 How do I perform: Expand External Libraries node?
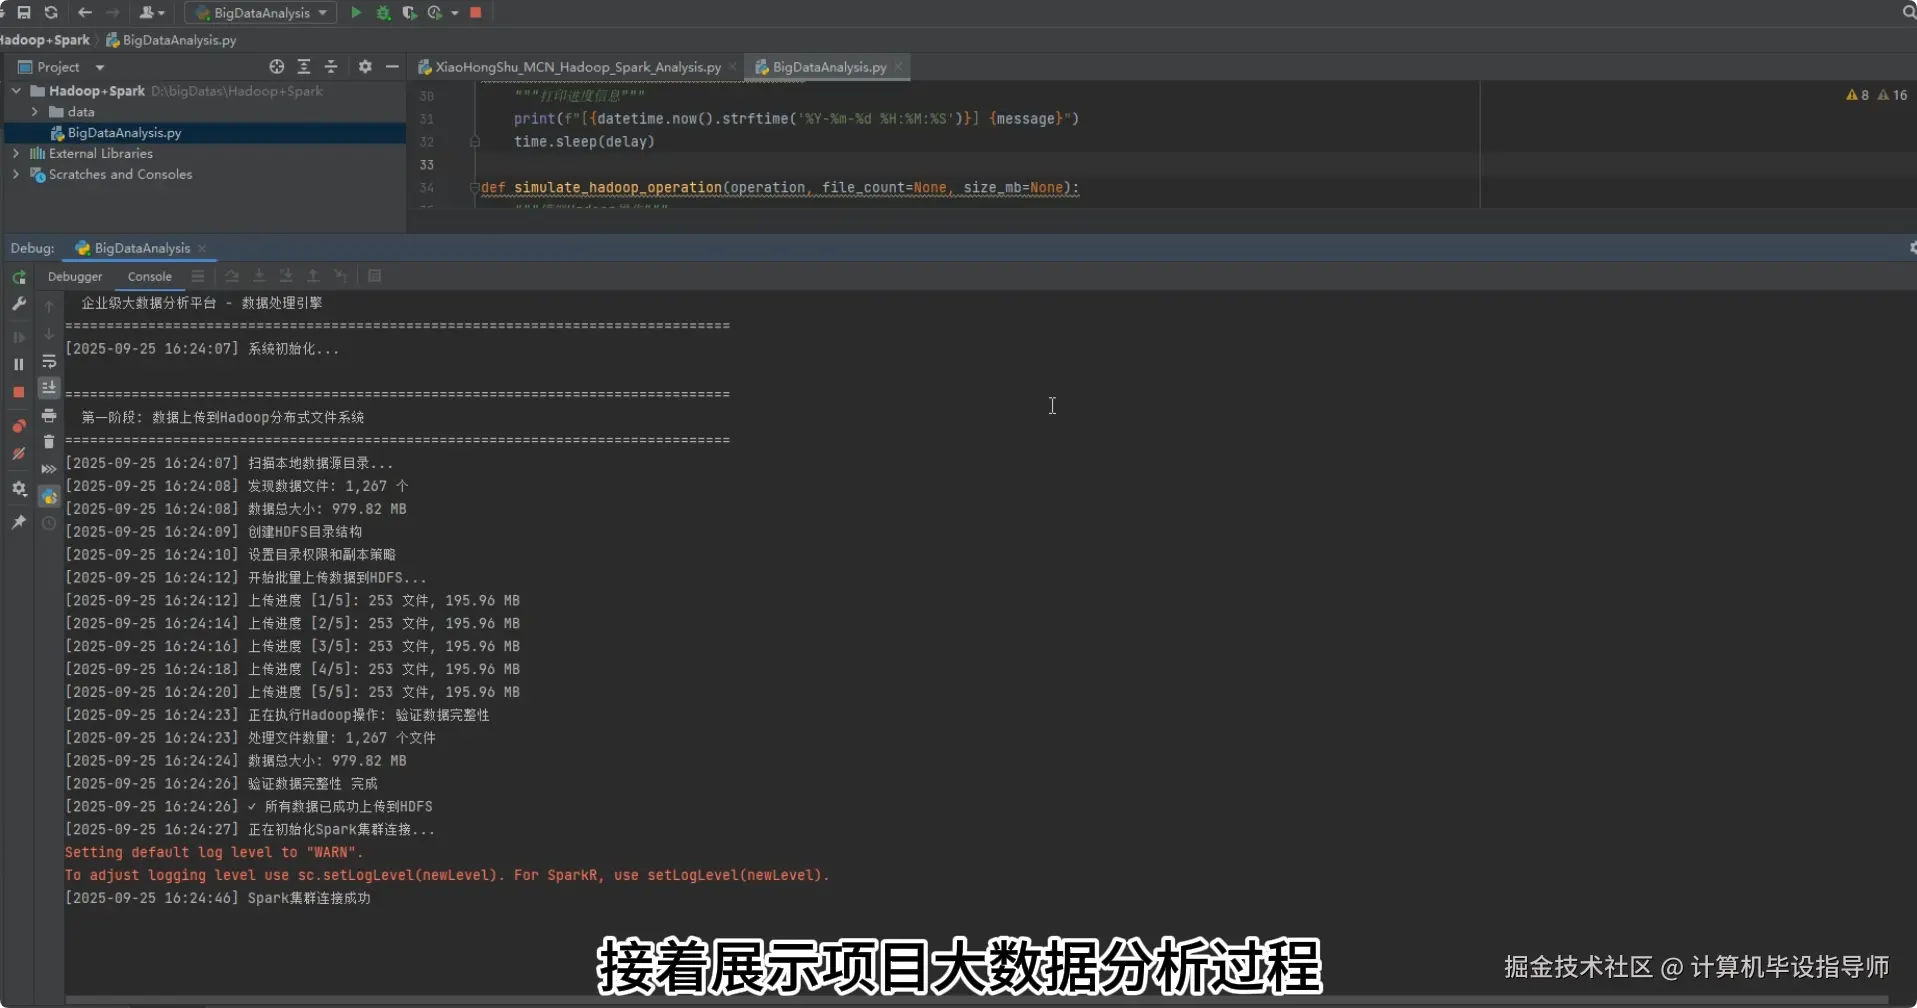pyautogui.click(x=16, y=154)
